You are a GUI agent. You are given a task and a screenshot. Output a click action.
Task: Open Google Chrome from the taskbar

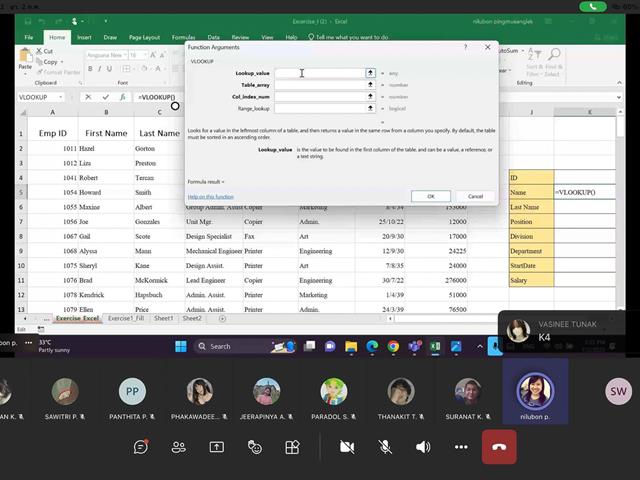coord(393,347)
